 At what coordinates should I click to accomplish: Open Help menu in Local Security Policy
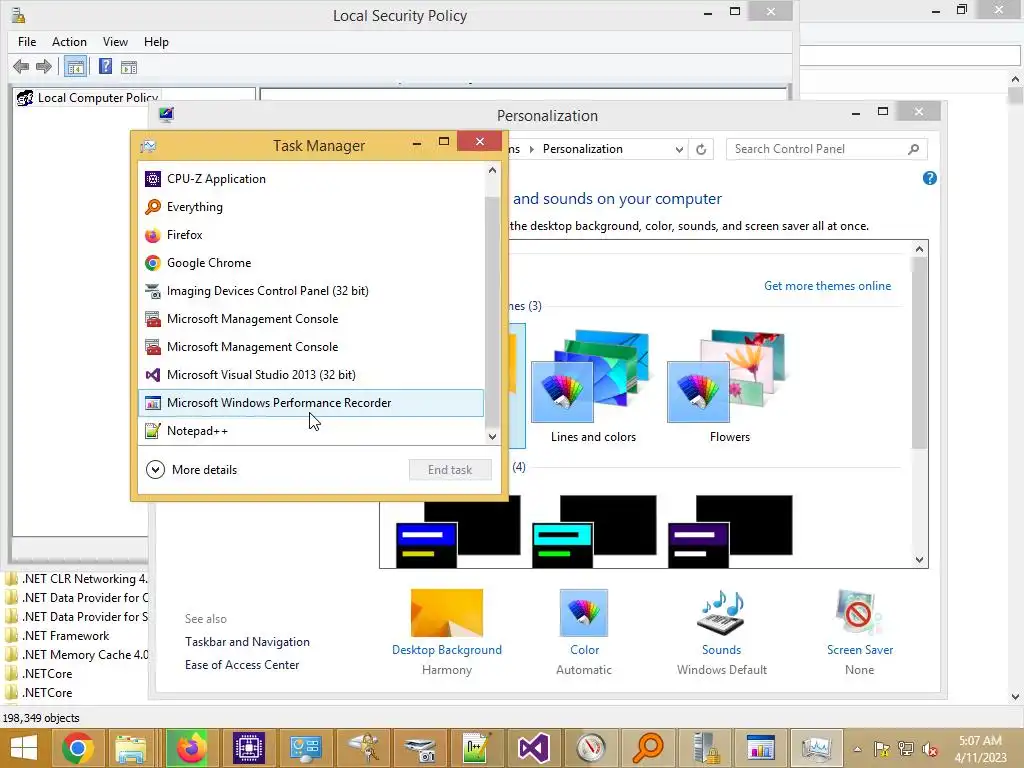[156, 42]
